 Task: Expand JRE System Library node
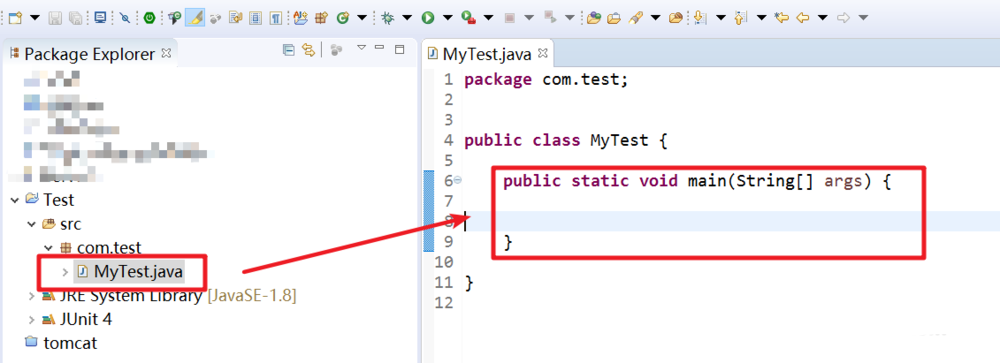pyautogui.click(x=31, y=296)
